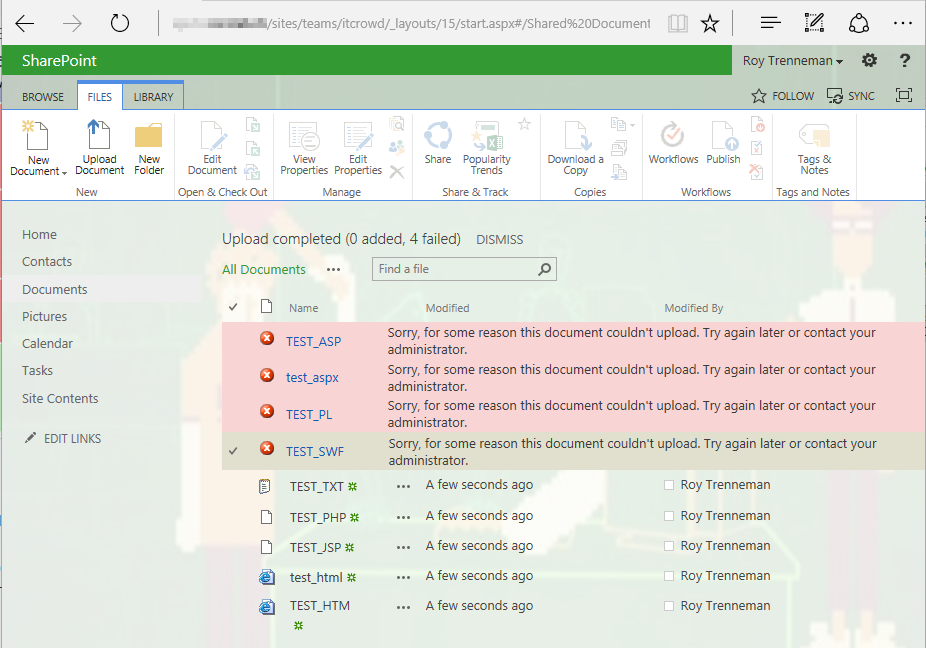
Task: Switch to the BROWSE ribbon tab
Action: click(x=43, y=97)
